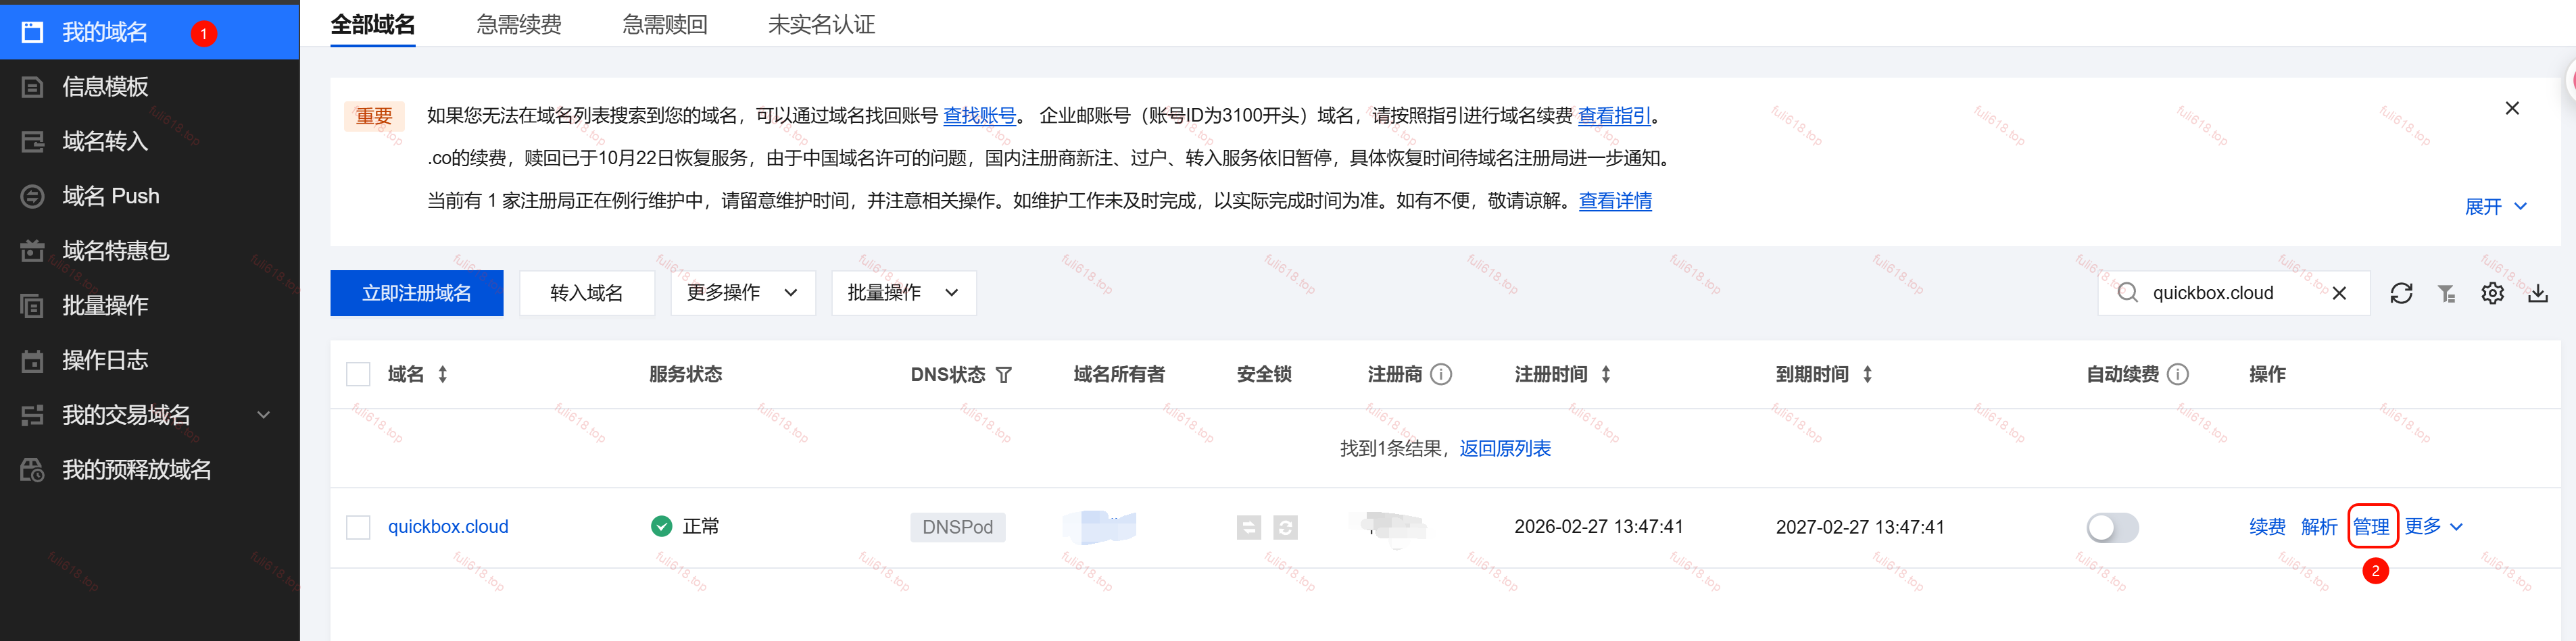Image resolution: width=2576 pixels, height=641 pixels.
Task: Show 自动续费 info tooltip icon
Action: coord(2178,374)
